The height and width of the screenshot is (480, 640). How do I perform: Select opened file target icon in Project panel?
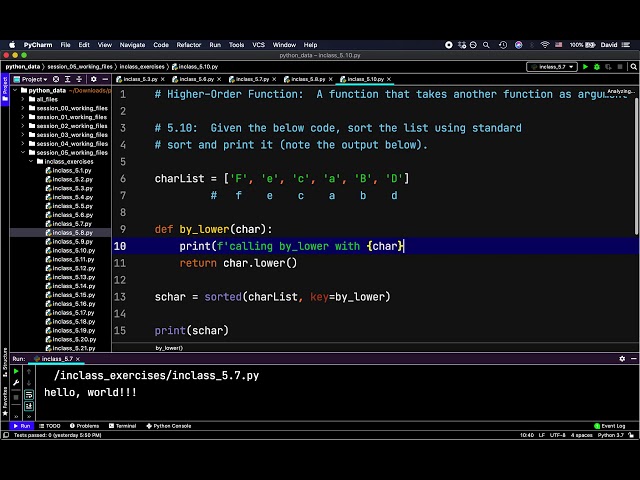(56, 79)
